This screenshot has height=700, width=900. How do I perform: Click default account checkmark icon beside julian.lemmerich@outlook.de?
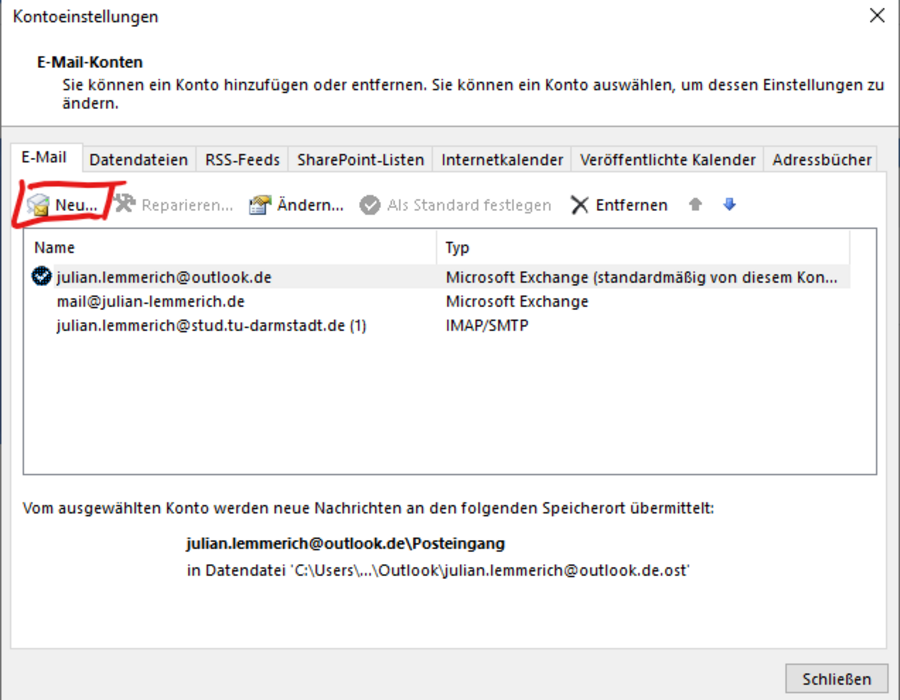pyautogui.click(x=41, y=277)
